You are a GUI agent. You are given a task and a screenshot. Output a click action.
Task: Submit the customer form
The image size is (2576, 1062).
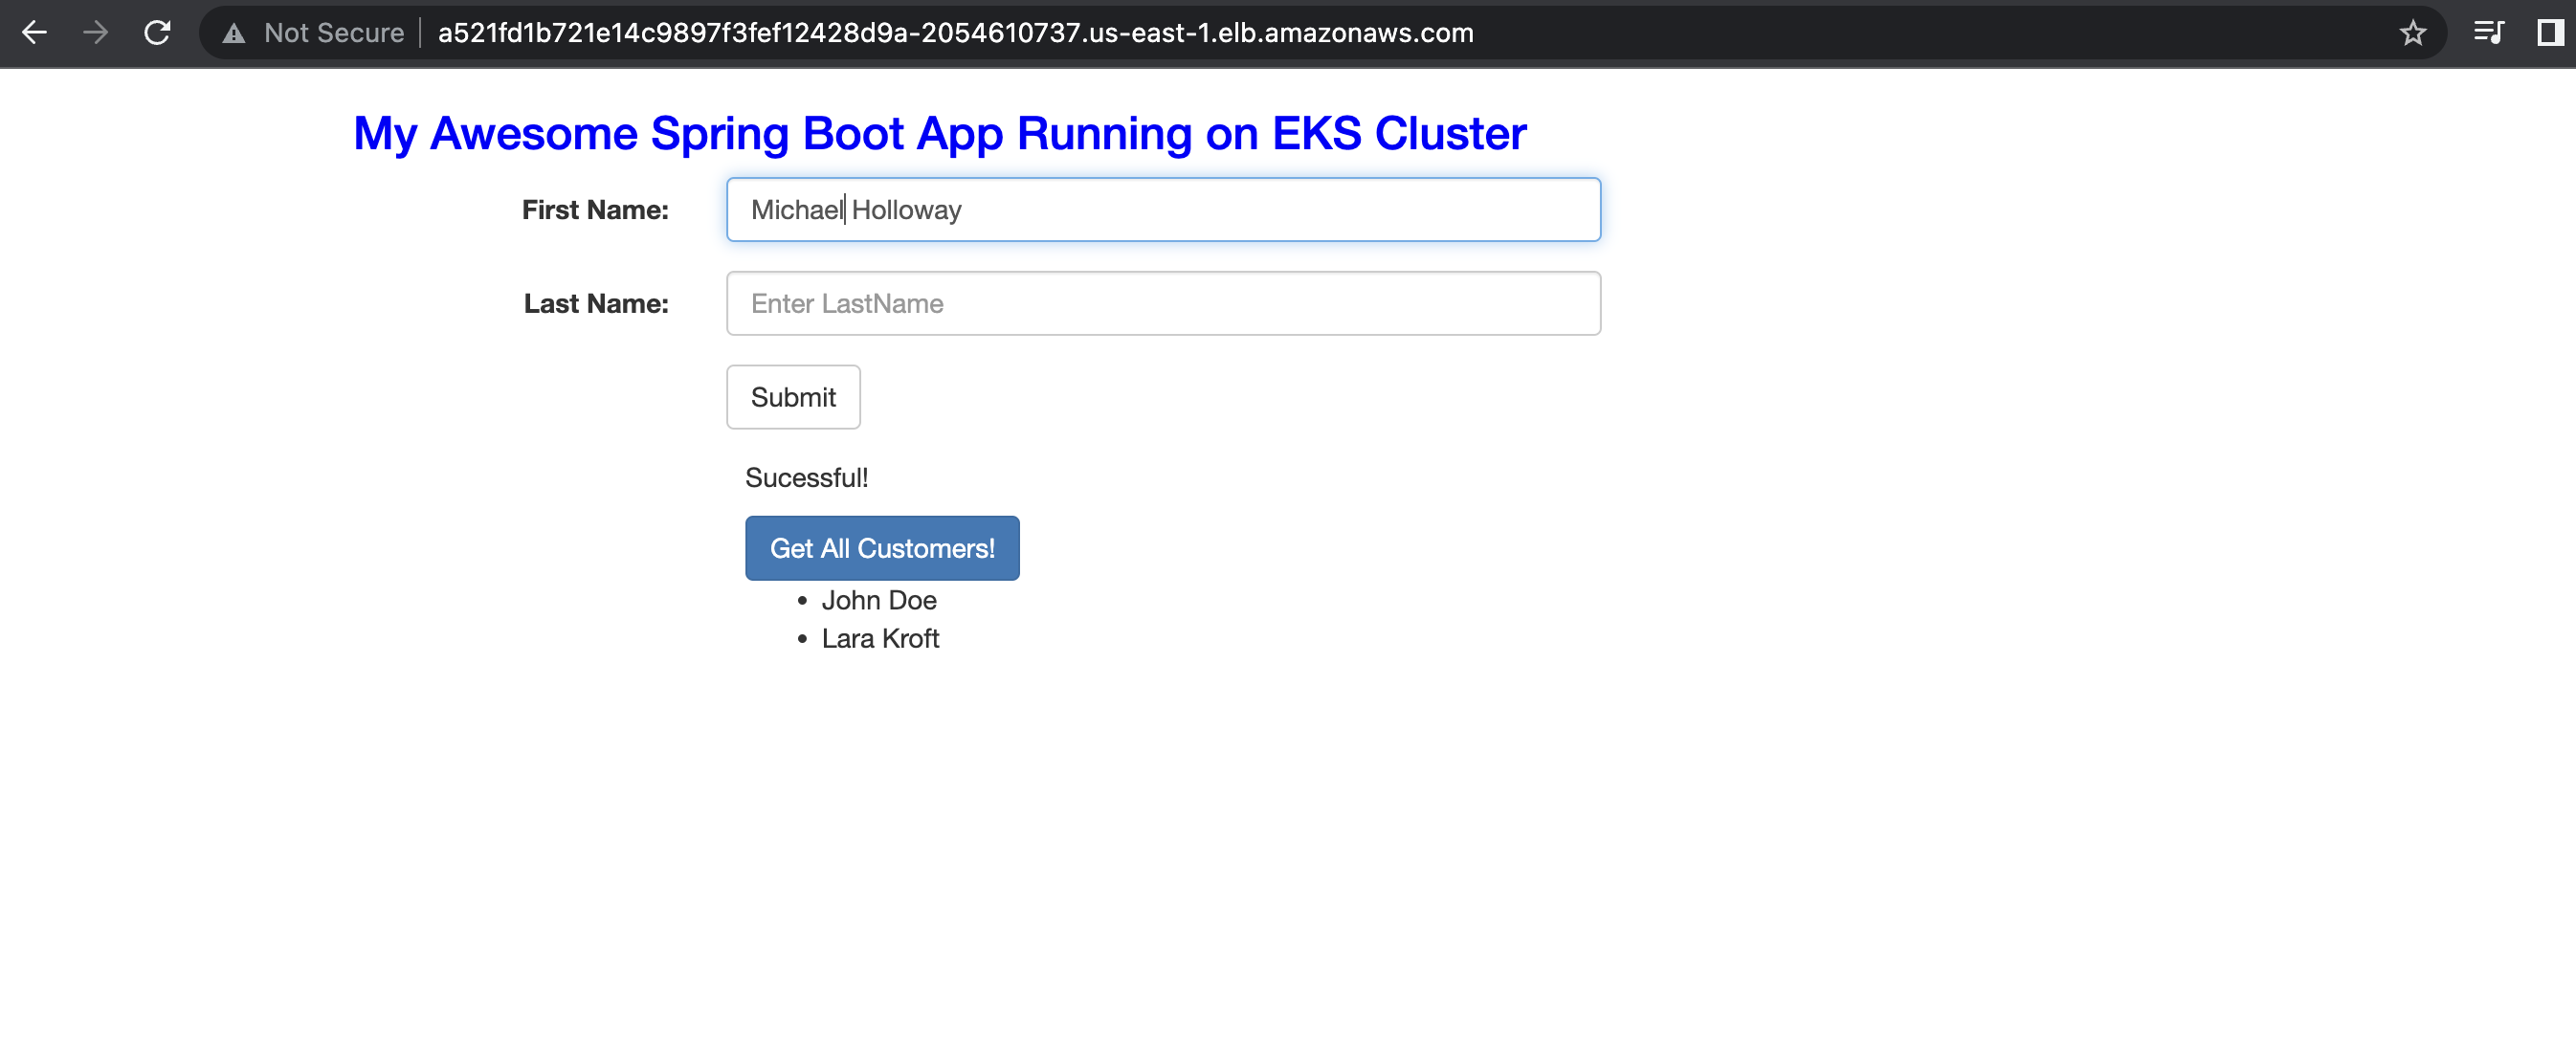793,397
